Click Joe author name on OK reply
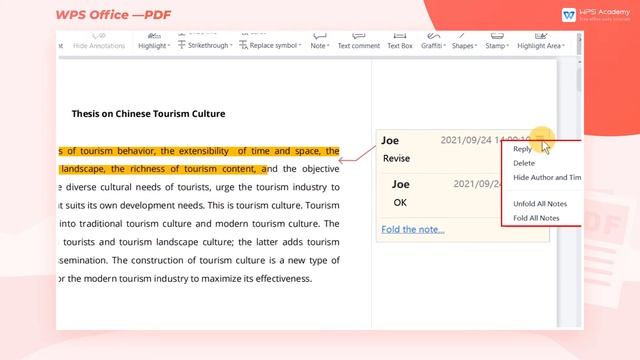This screenshot has width=640, height=360. click(x=400, y=184)
